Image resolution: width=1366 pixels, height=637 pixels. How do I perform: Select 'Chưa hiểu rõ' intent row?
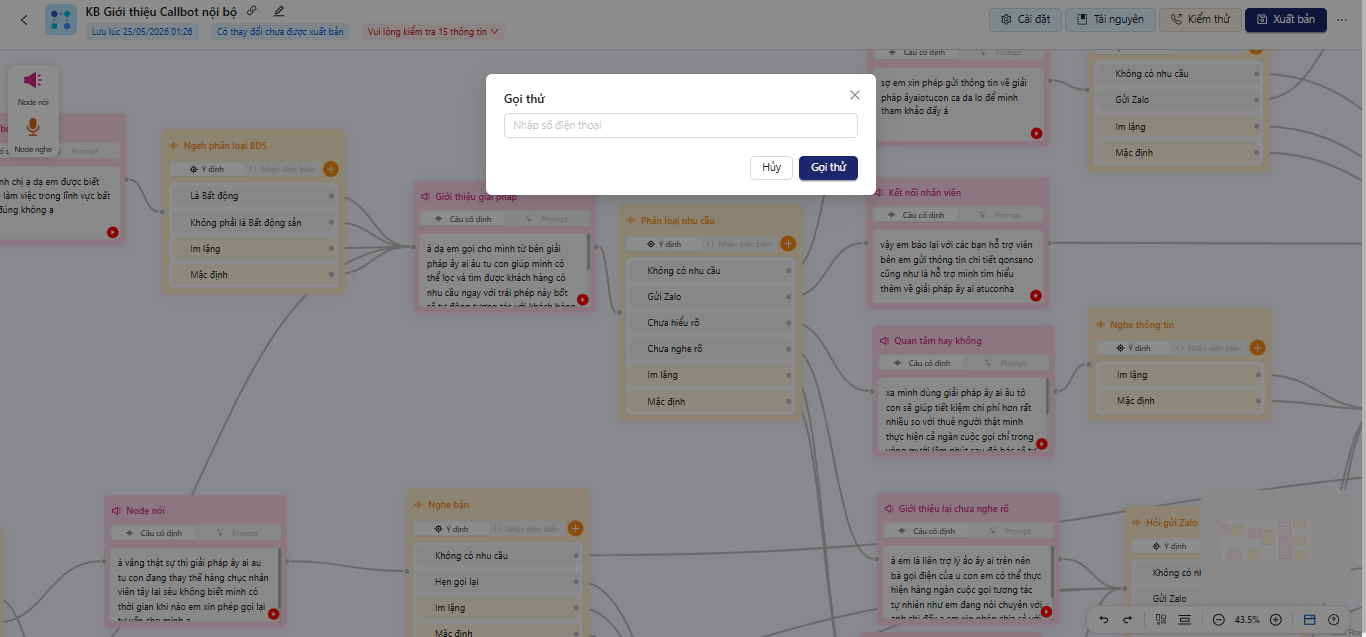[x=711, y=323]
